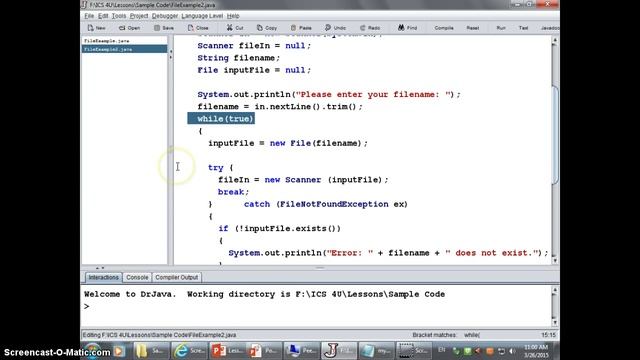This screenshot has width=640, height=360.
Task: Open the screen recorder taskbar button
Action: coord(413,351)
